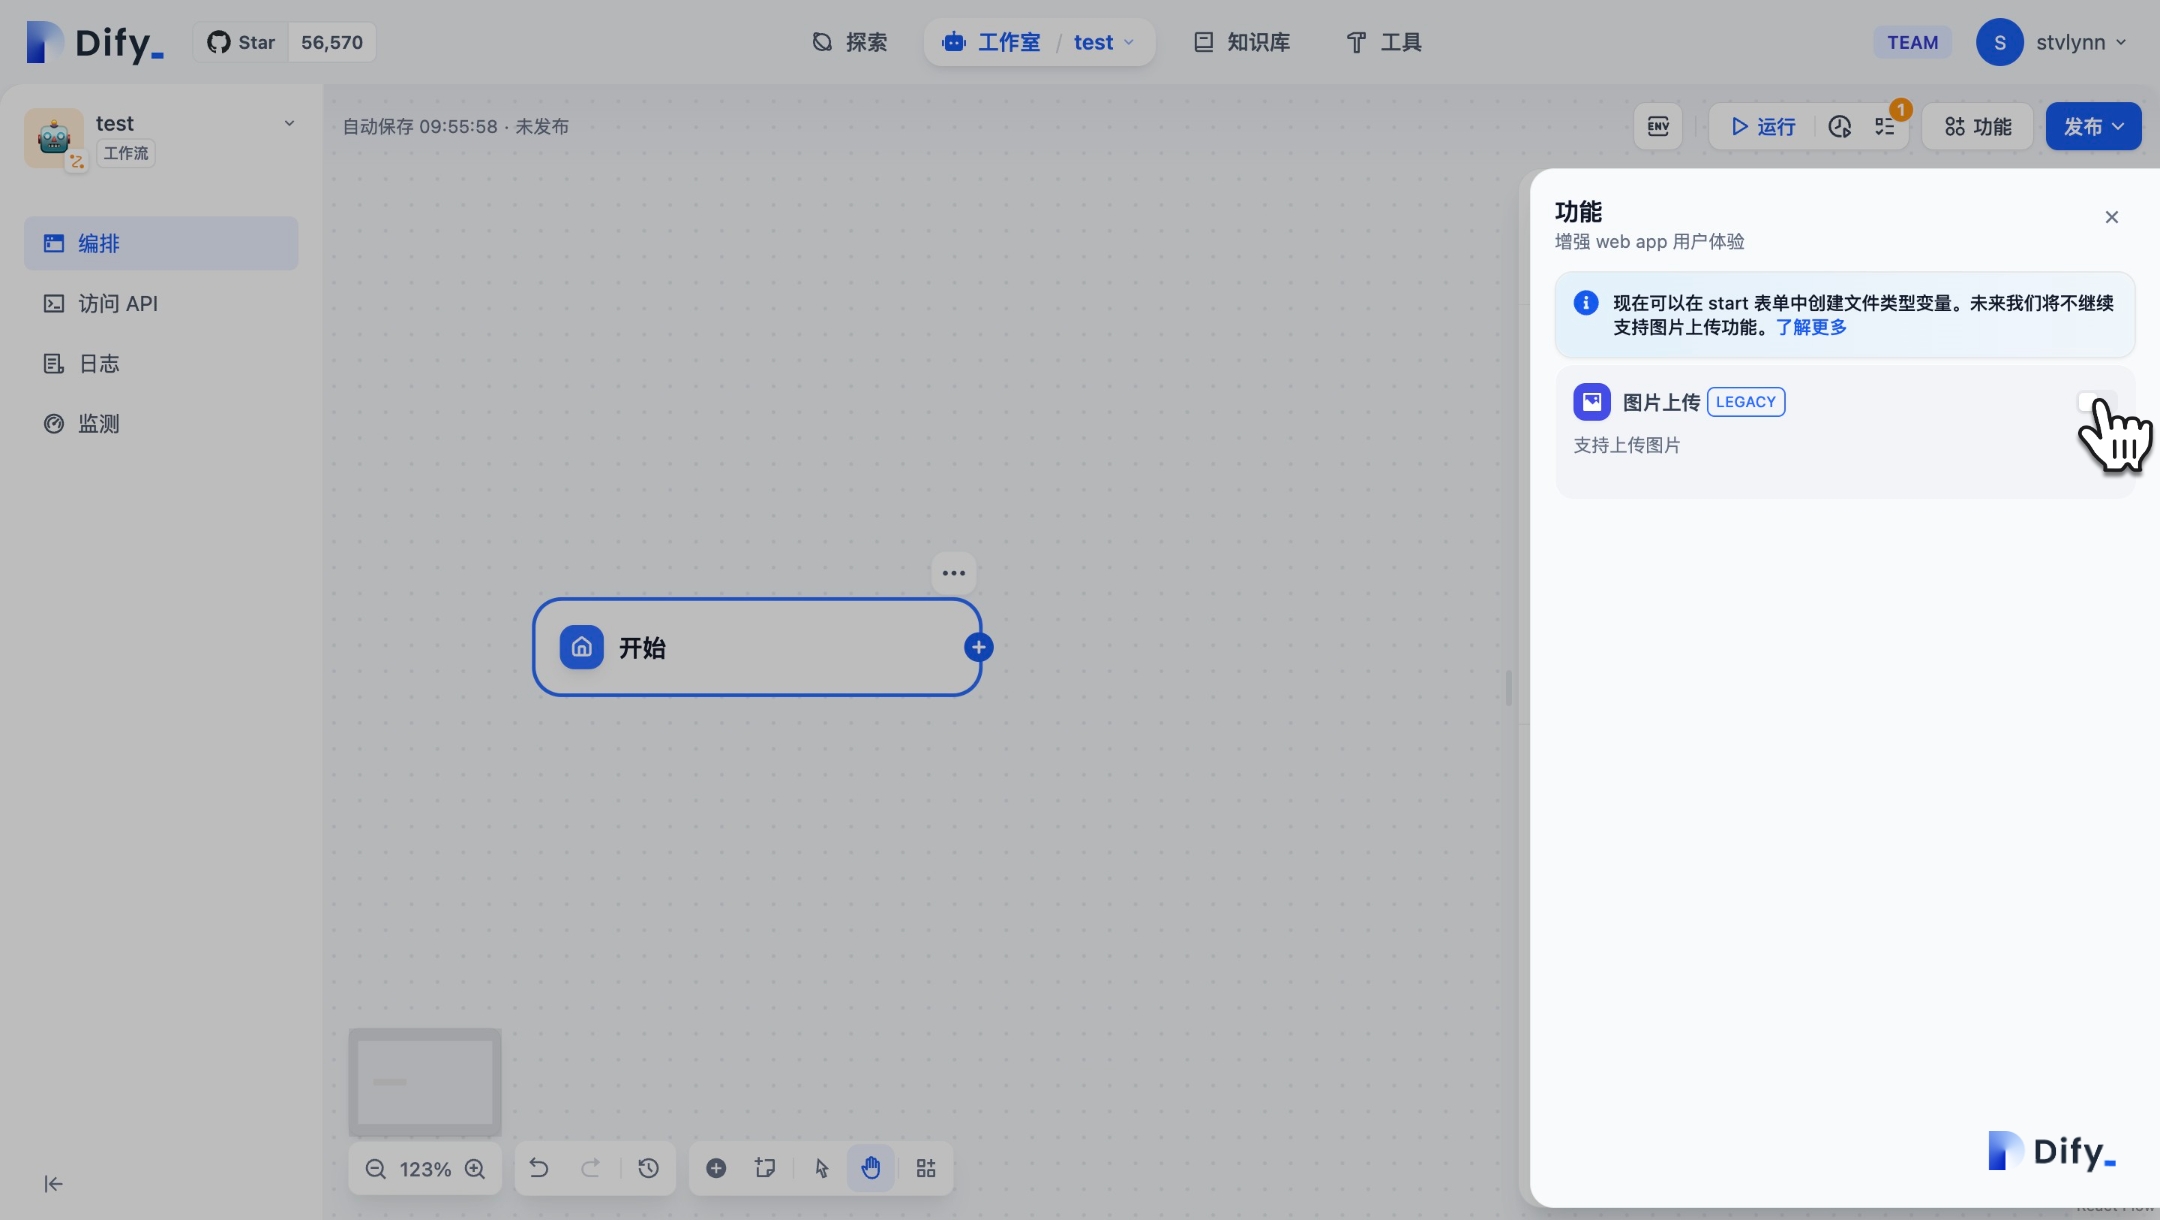Image resolution: width=2160 pixels, height=1220 pixels.
Task: Select the hand pan mode tool
Action: [870, 1168]
